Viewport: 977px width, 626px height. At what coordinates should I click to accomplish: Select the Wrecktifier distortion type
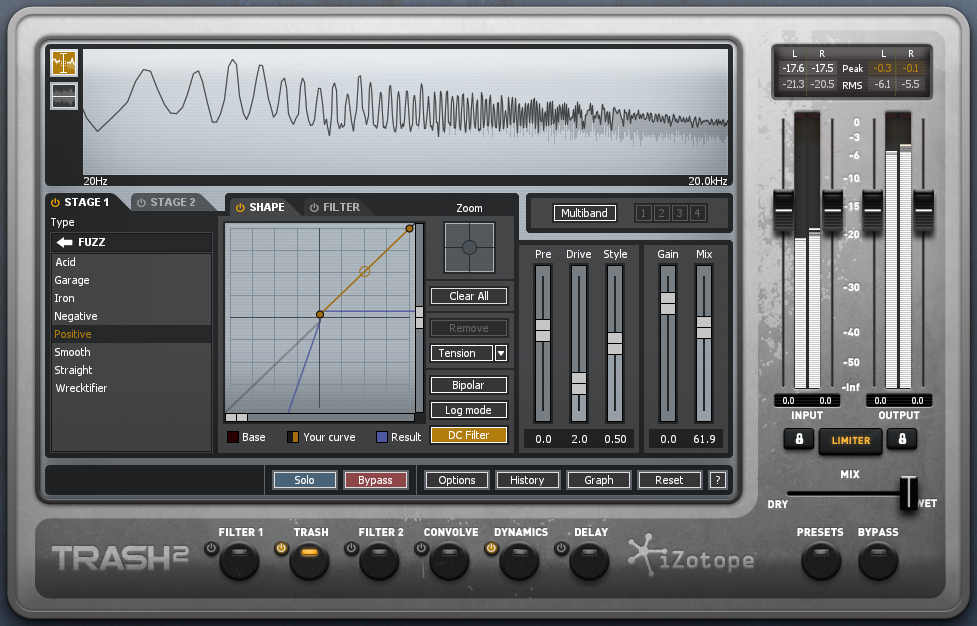tap(82, 388)
